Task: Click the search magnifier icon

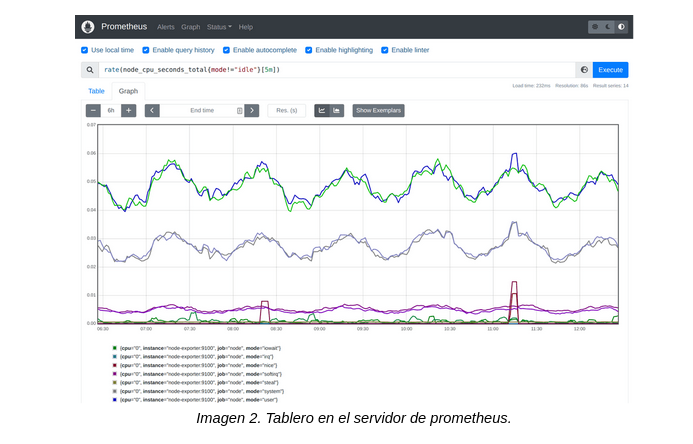Action: [x=90, y=70]
